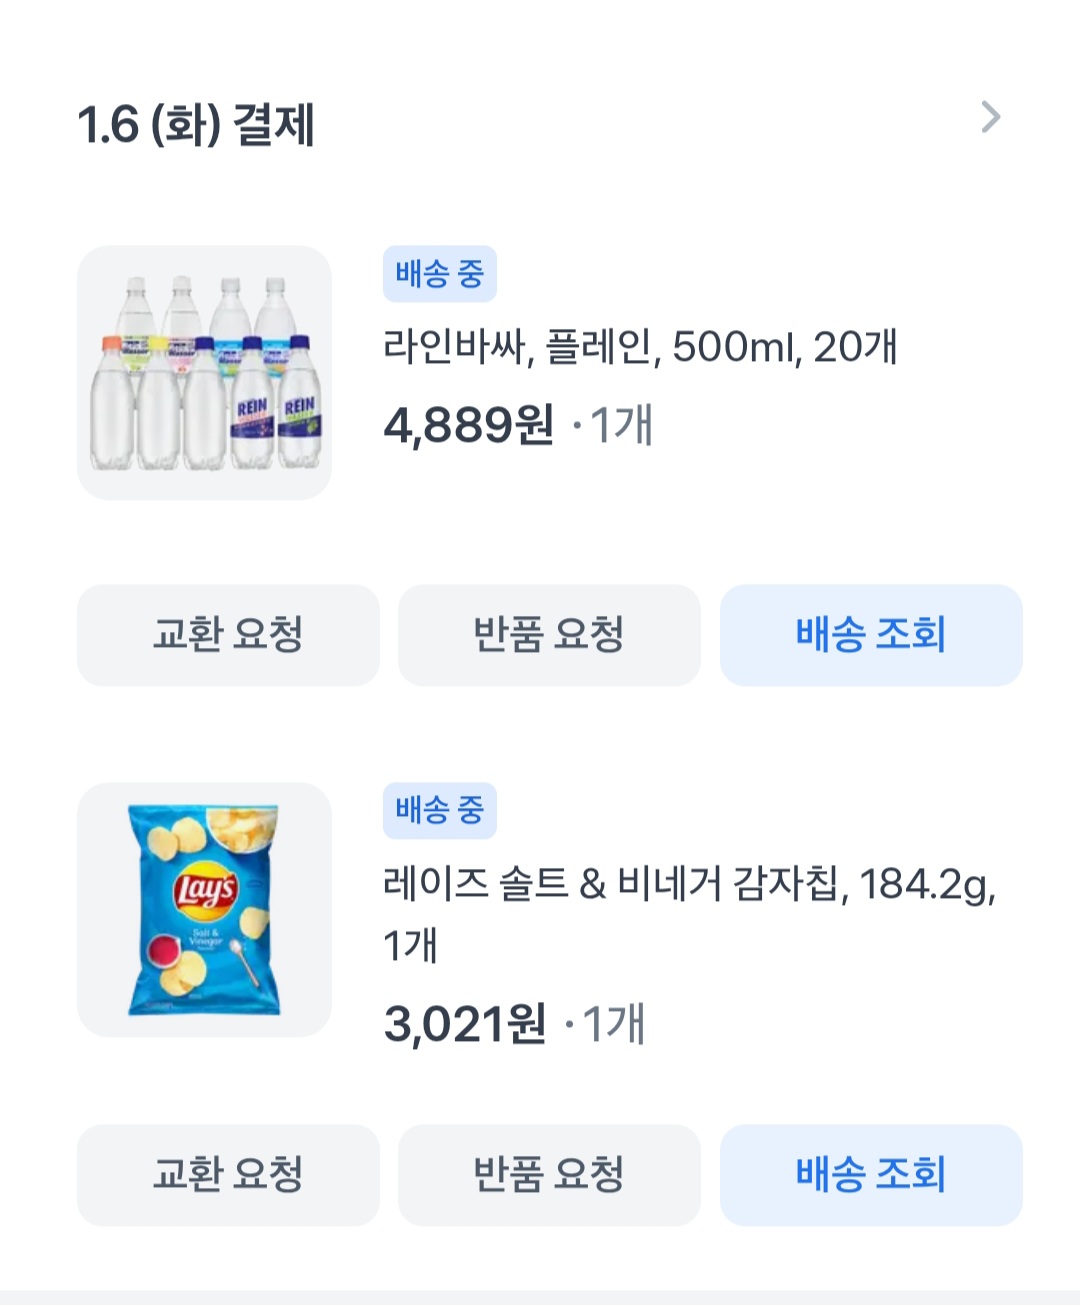Open the 레이즈 솔트 & 비네거 감자칩 title
The image size is (1080, 1305).
688,885
